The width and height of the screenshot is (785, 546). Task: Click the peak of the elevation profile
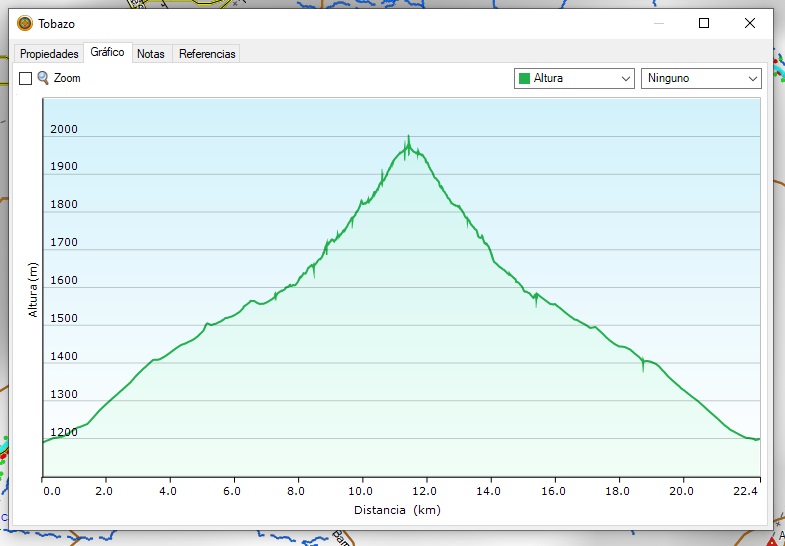[408, 138]
